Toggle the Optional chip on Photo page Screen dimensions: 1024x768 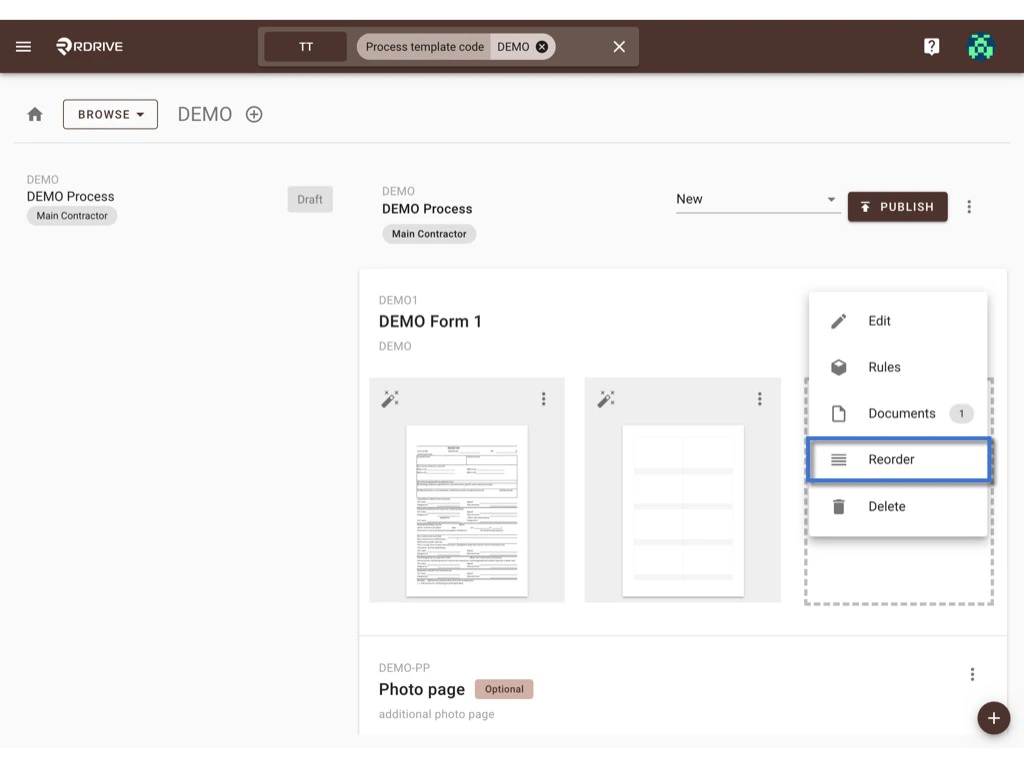[504, 689]
